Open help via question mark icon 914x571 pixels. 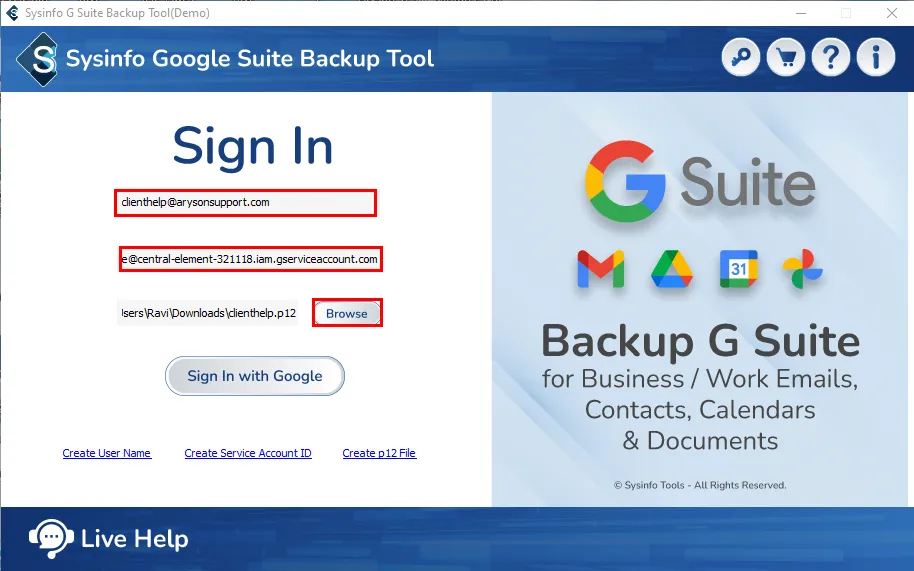(x=831, y=58)
